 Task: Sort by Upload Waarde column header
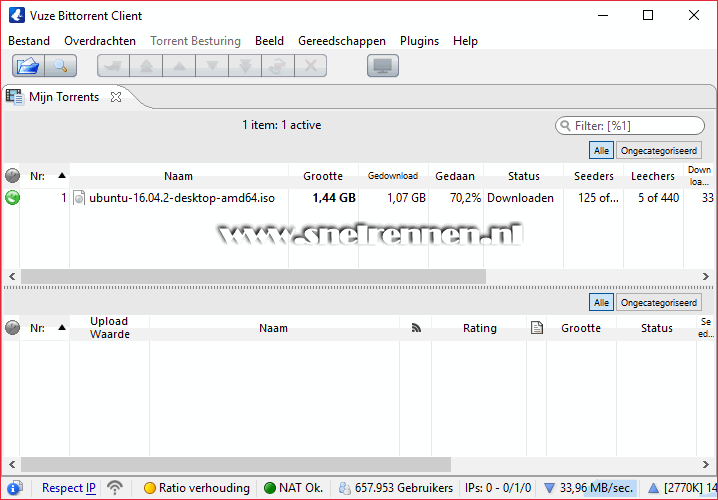109,328
